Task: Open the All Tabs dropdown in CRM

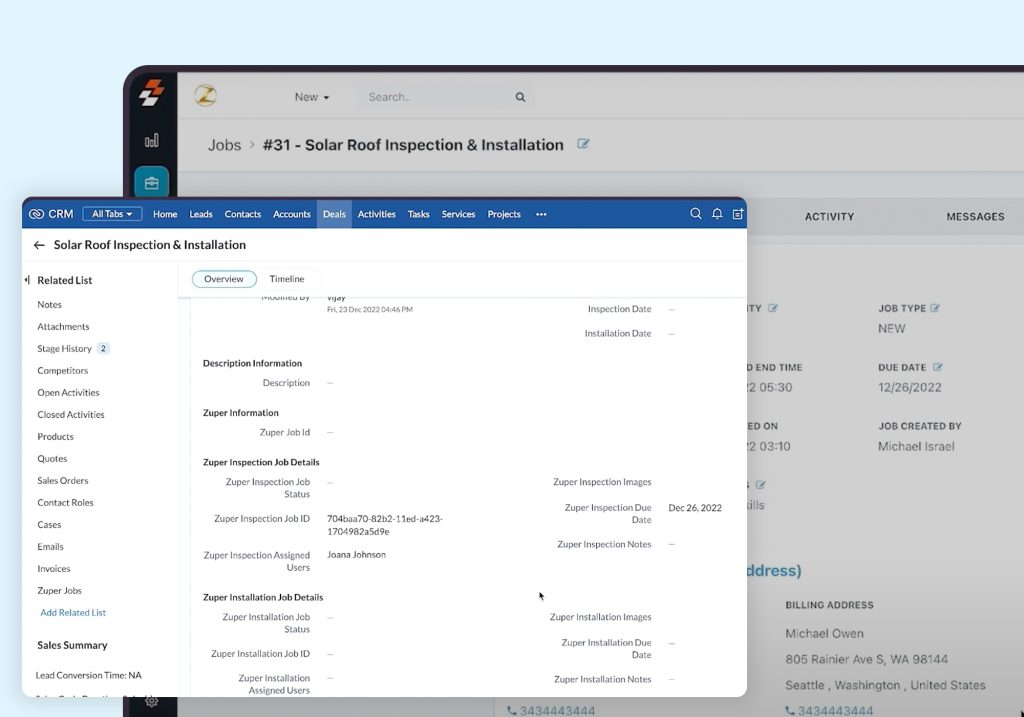Action: (x=112, y=214)
